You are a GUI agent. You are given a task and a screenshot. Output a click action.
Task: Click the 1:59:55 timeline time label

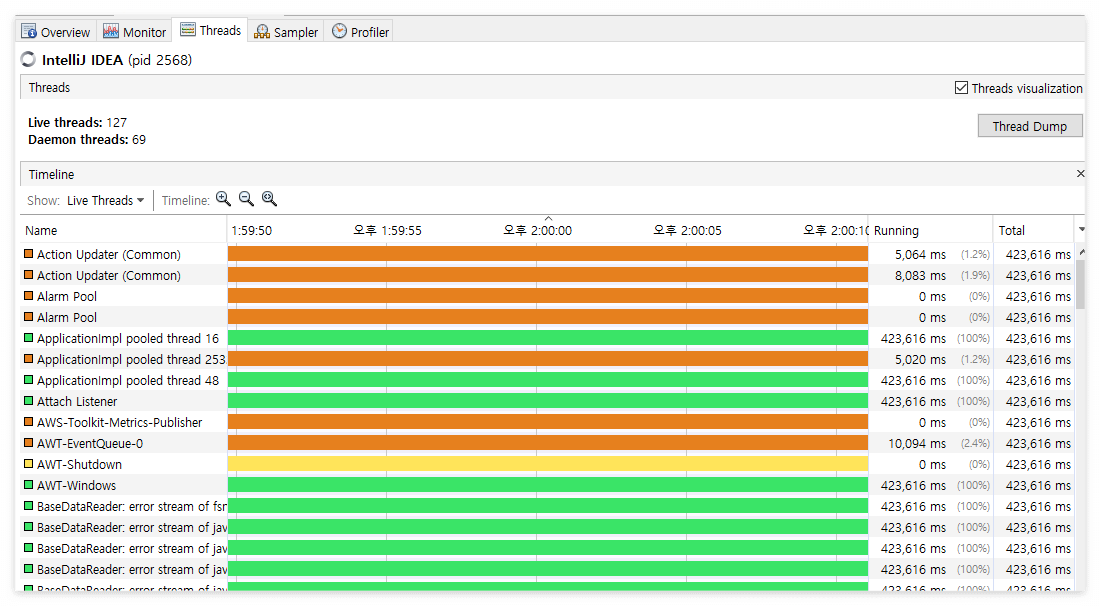click(387, 230)
